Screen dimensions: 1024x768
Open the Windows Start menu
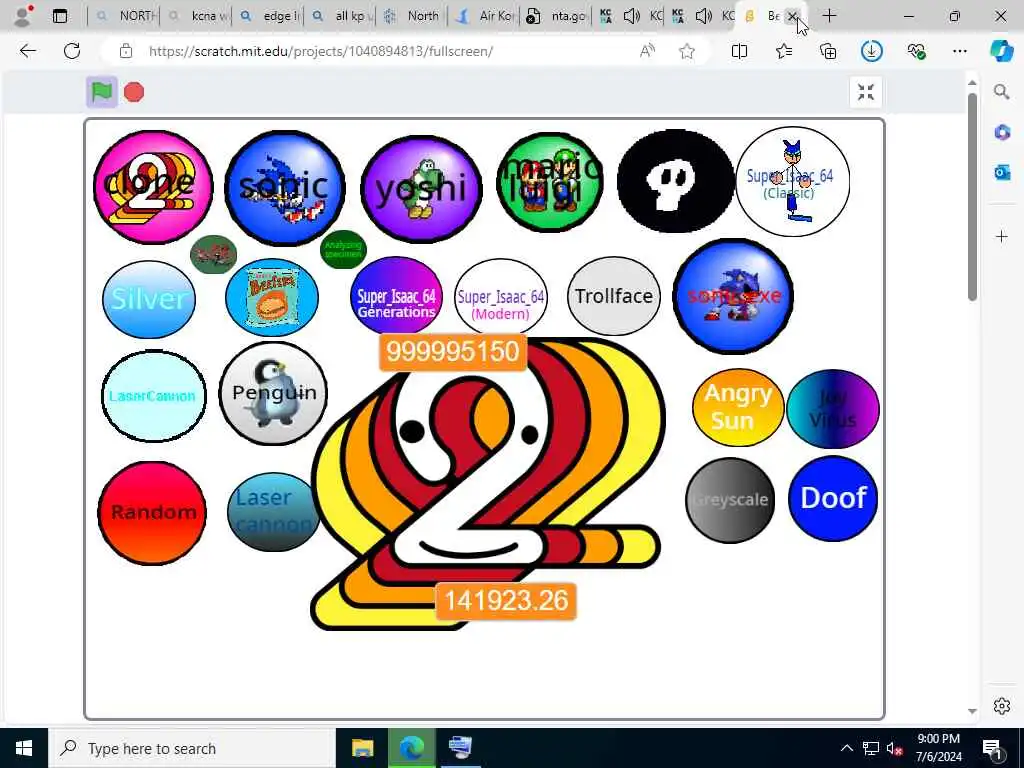[24, 748]
